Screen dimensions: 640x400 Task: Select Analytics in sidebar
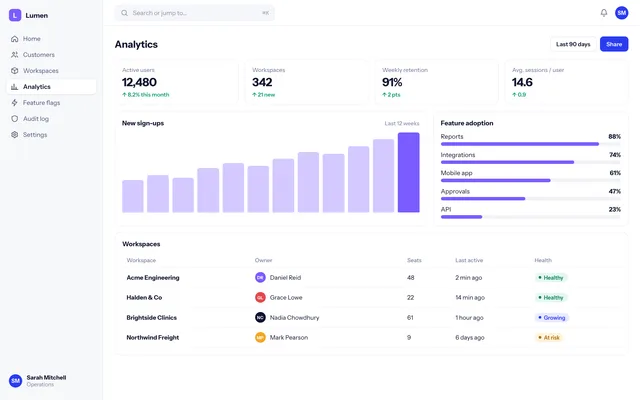pos(51,87)
